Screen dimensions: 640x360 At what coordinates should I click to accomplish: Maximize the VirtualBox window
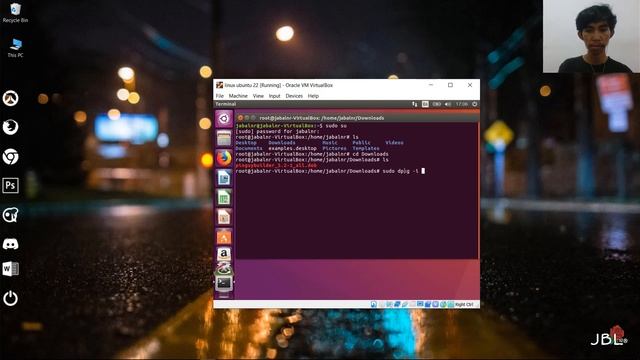[450, 85]
